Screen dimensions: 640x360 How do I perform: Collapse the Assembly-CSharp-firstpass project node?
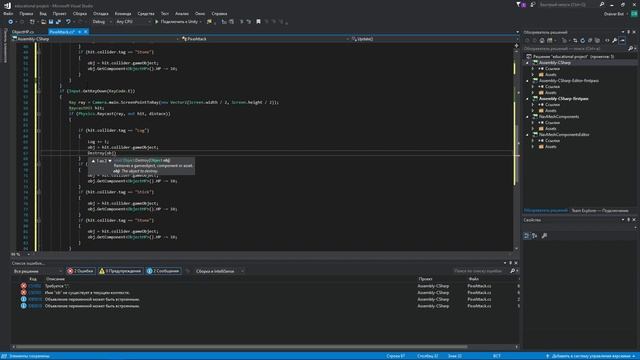(x=527, y=99)
